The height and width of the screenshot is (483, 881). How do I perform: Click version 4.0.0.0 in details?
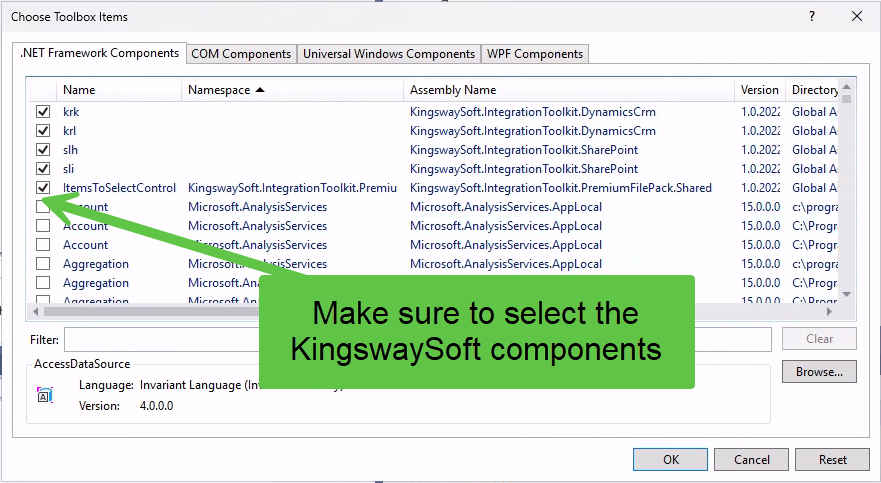pos(156,405)
